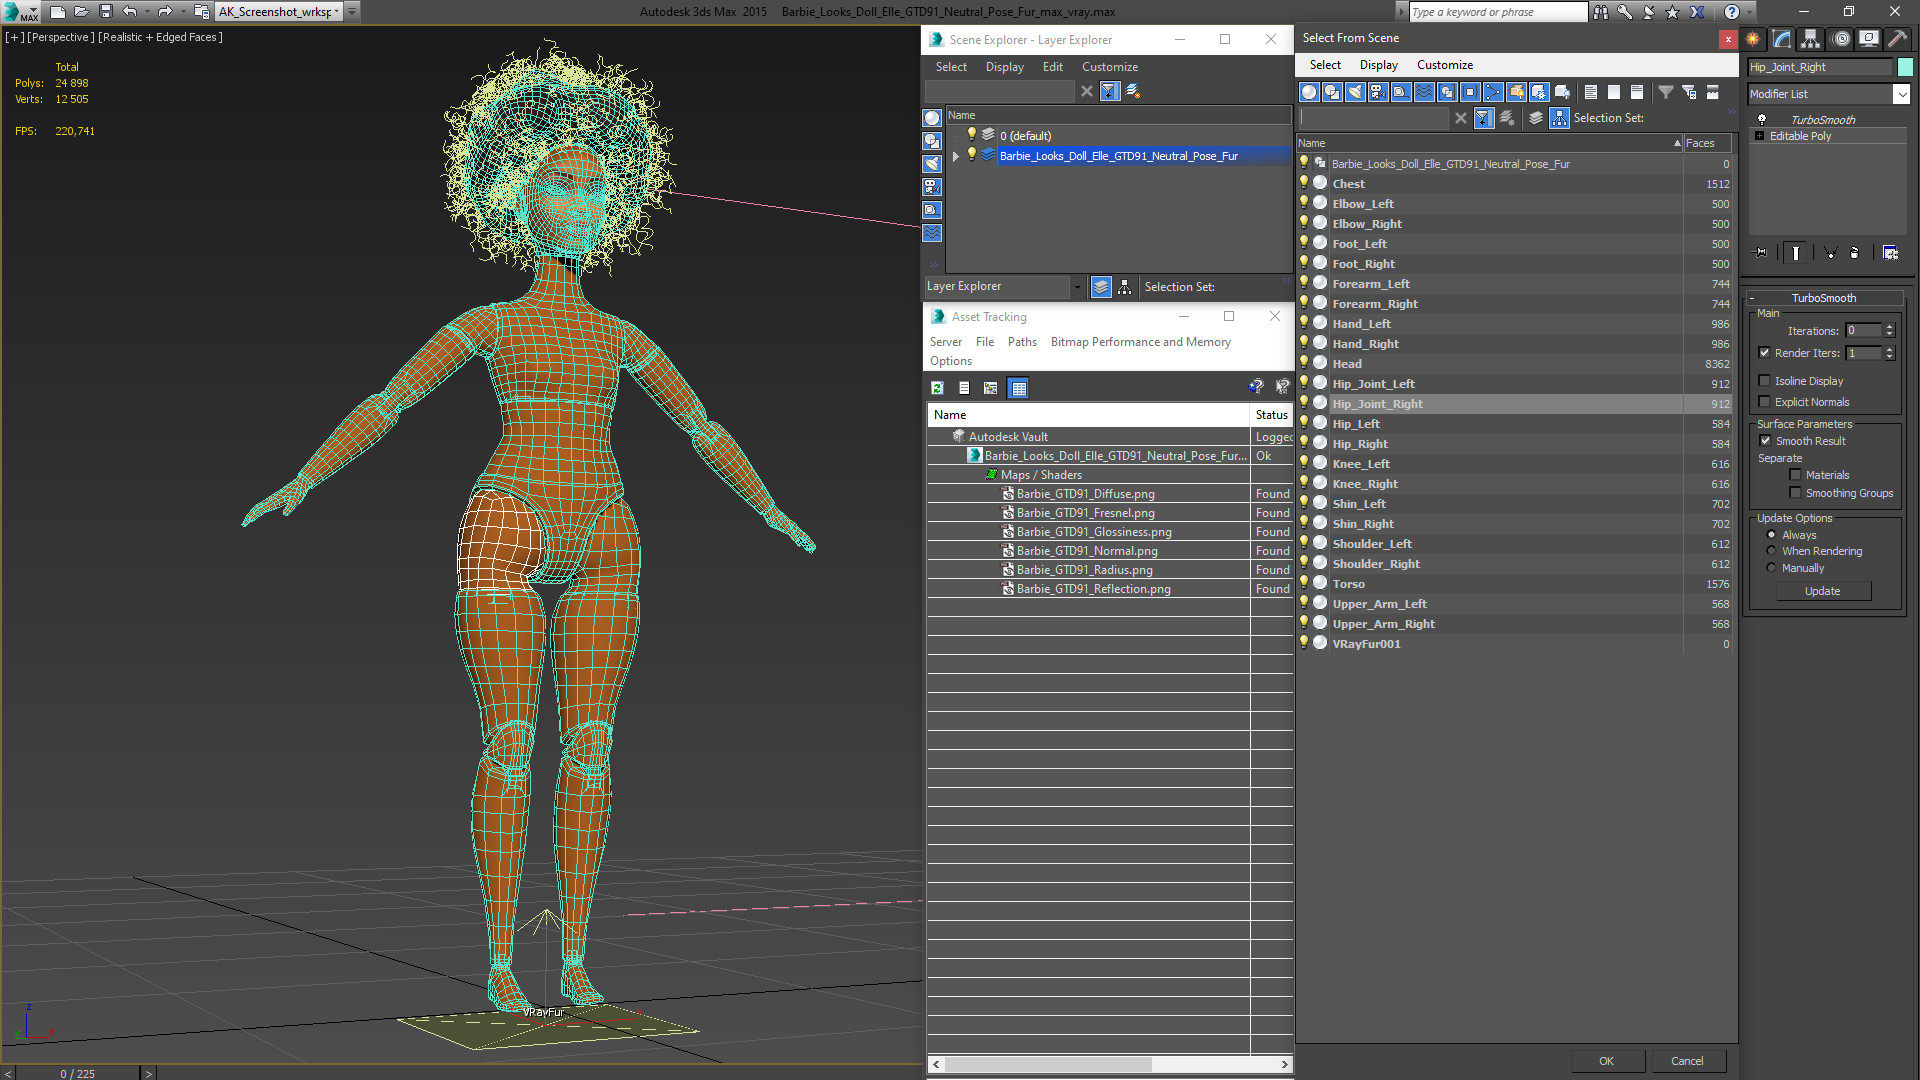Screen dimensions: 1920x1080
Task: Enable Explicit Normals checkbox
Action: (x=1765, y=402)
